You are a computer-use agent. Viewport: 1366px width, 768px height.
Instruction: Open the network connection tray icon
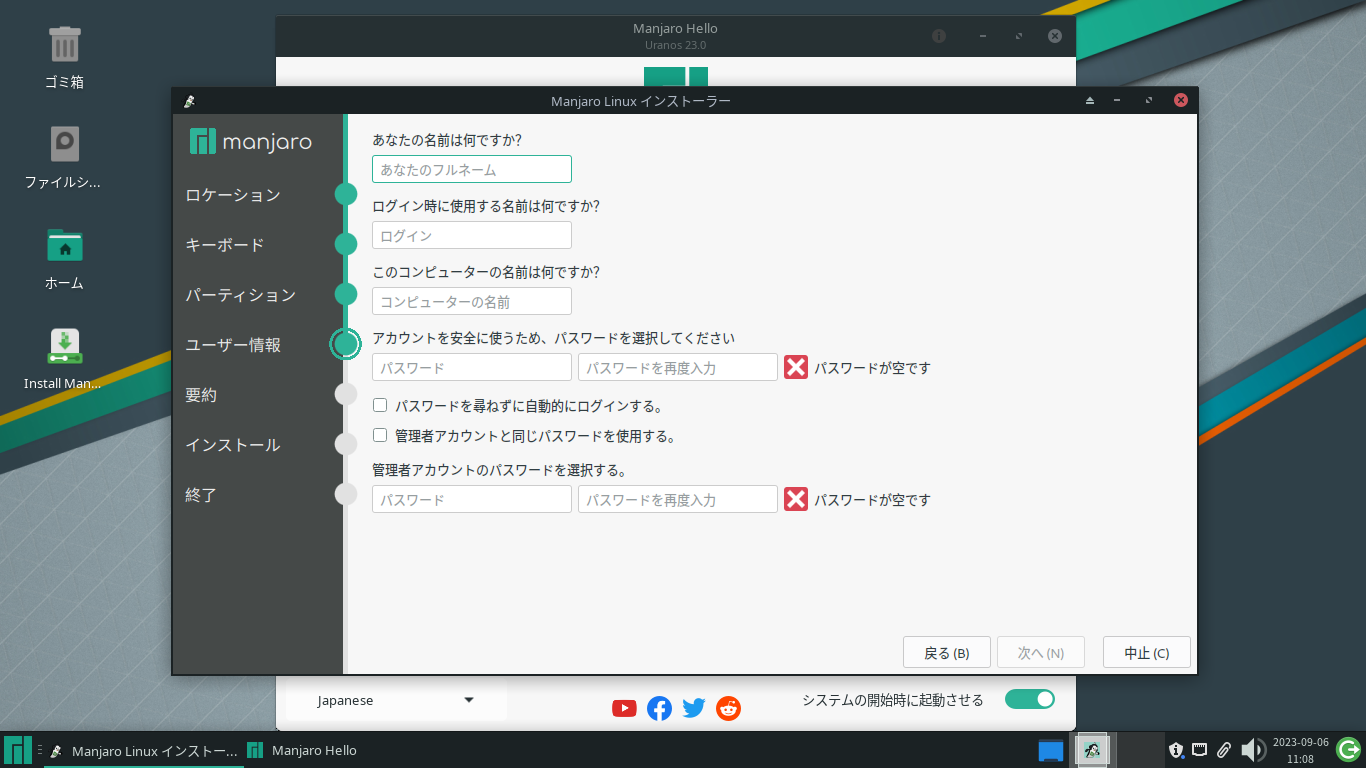pyautogui.click(x=1199, y=749)
